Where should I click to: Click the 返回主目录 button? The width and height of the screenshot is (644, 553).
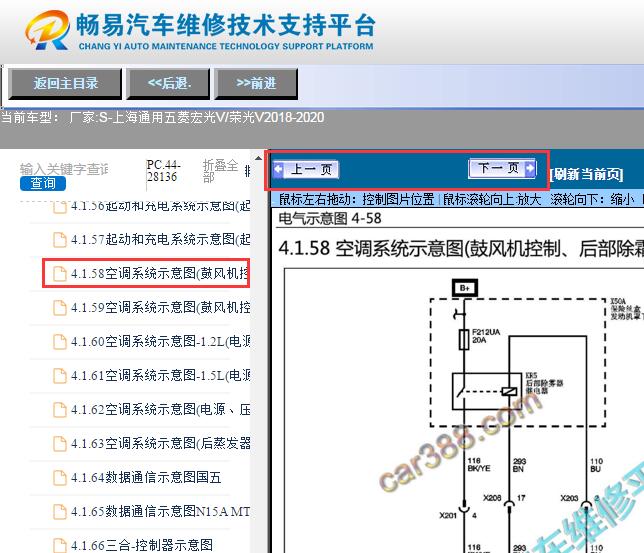pyautogui.click(x=65, y=84)
